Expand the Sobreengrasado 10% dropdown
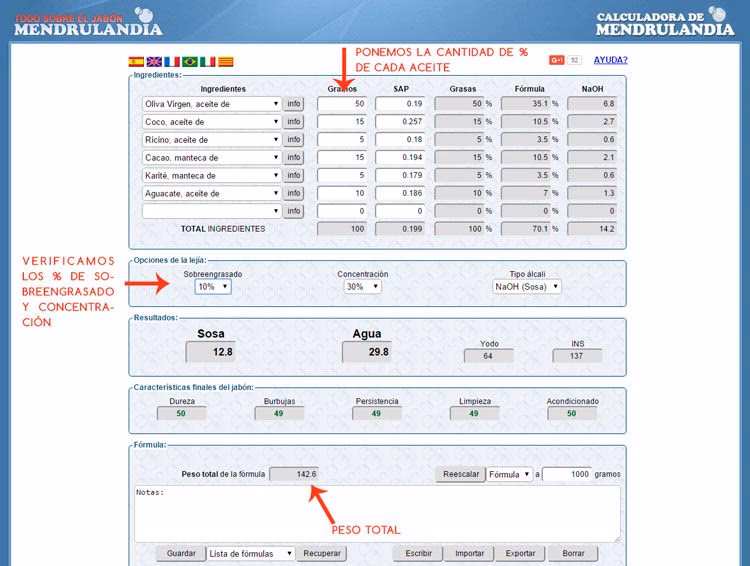 [212, 287]
